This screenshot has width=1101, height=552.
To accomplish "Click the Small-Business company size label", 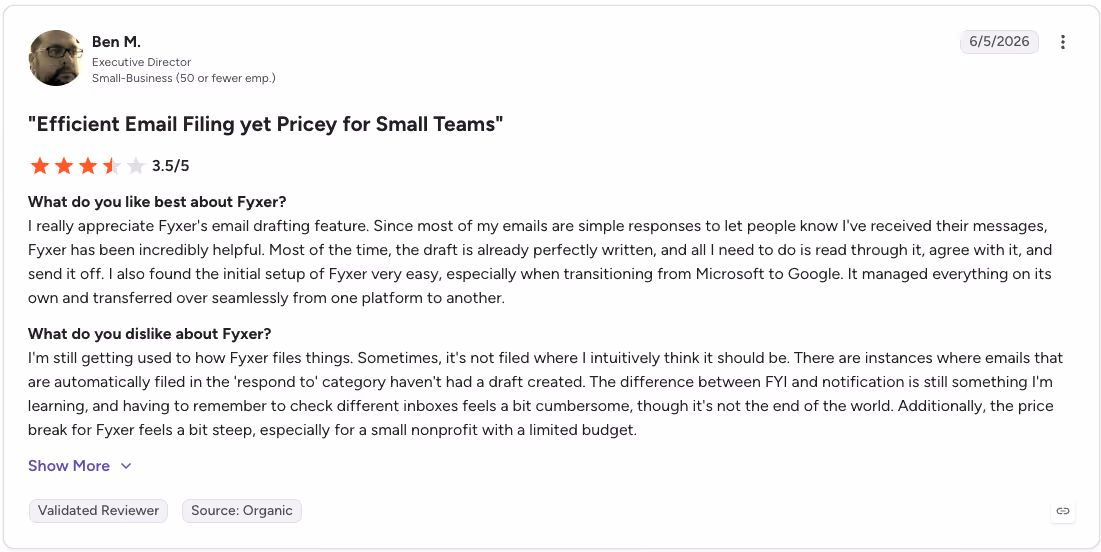I will [184, 78].
